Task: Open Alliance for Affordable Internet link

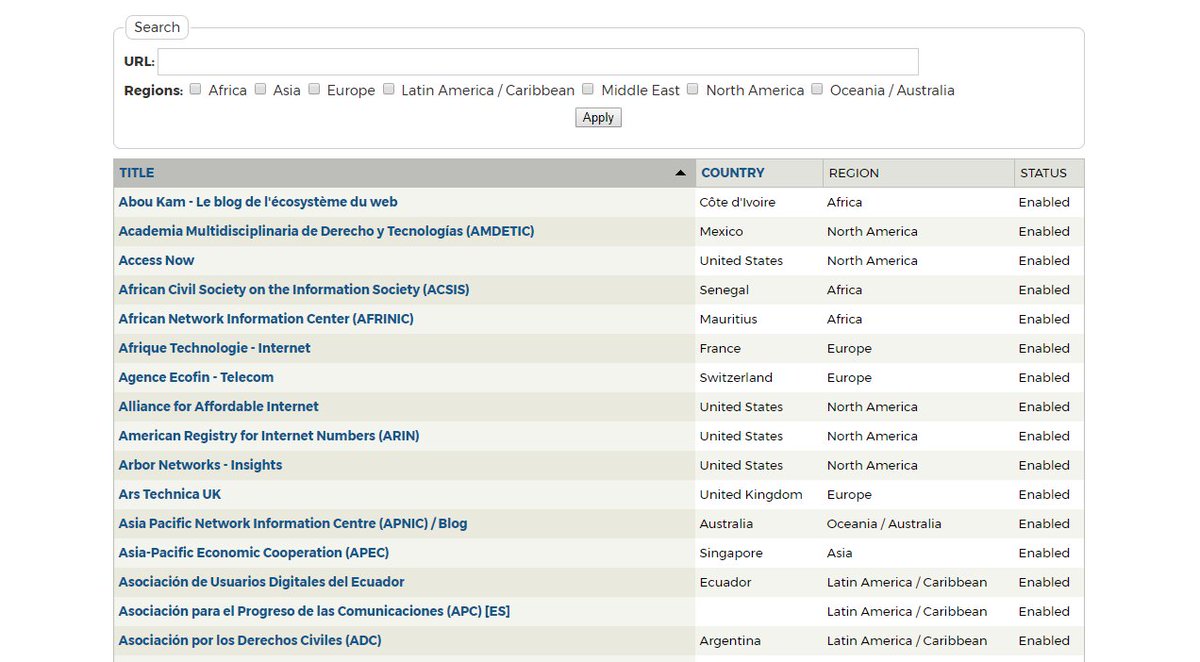Action: (218, 407)
